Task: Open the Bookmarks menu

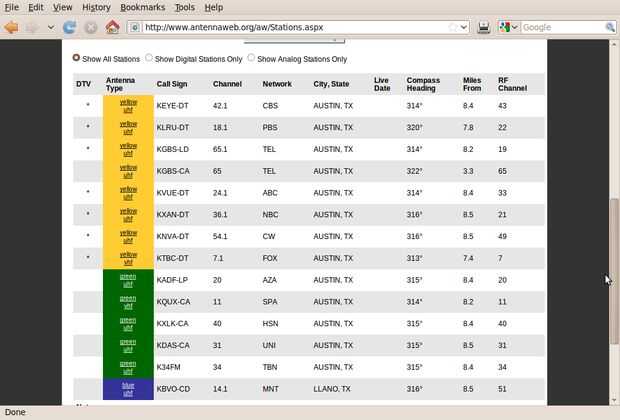Action: pos(143,8)
